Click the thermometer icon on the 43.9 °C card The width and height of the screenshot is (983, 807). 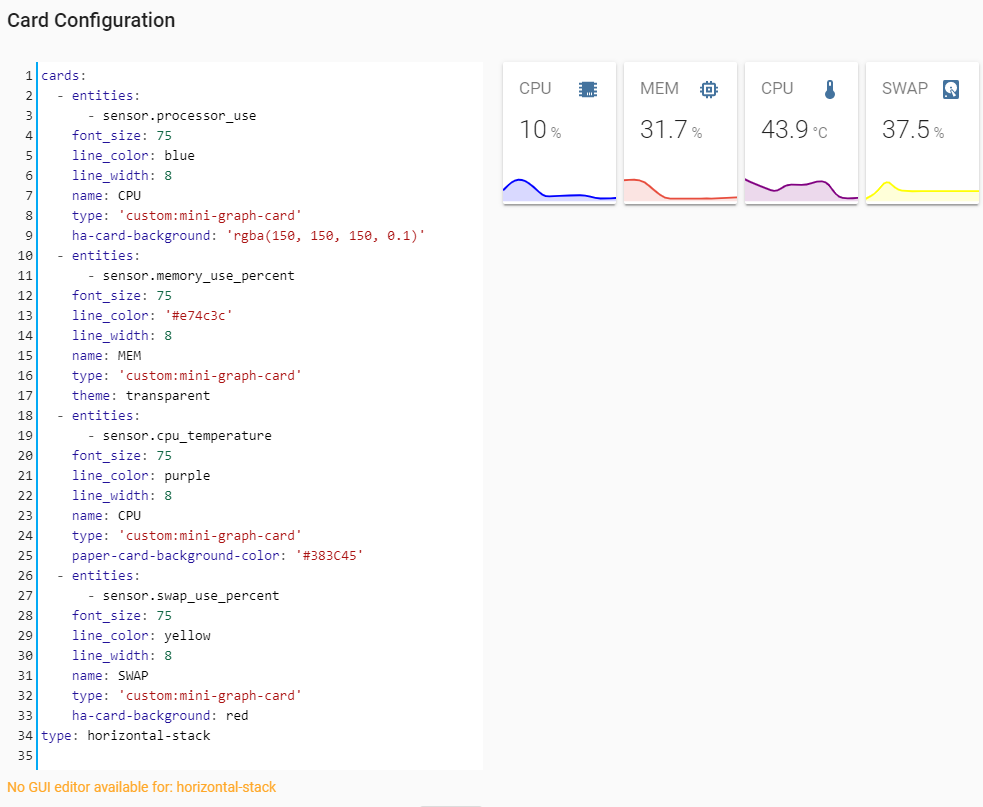click(830, 88)
